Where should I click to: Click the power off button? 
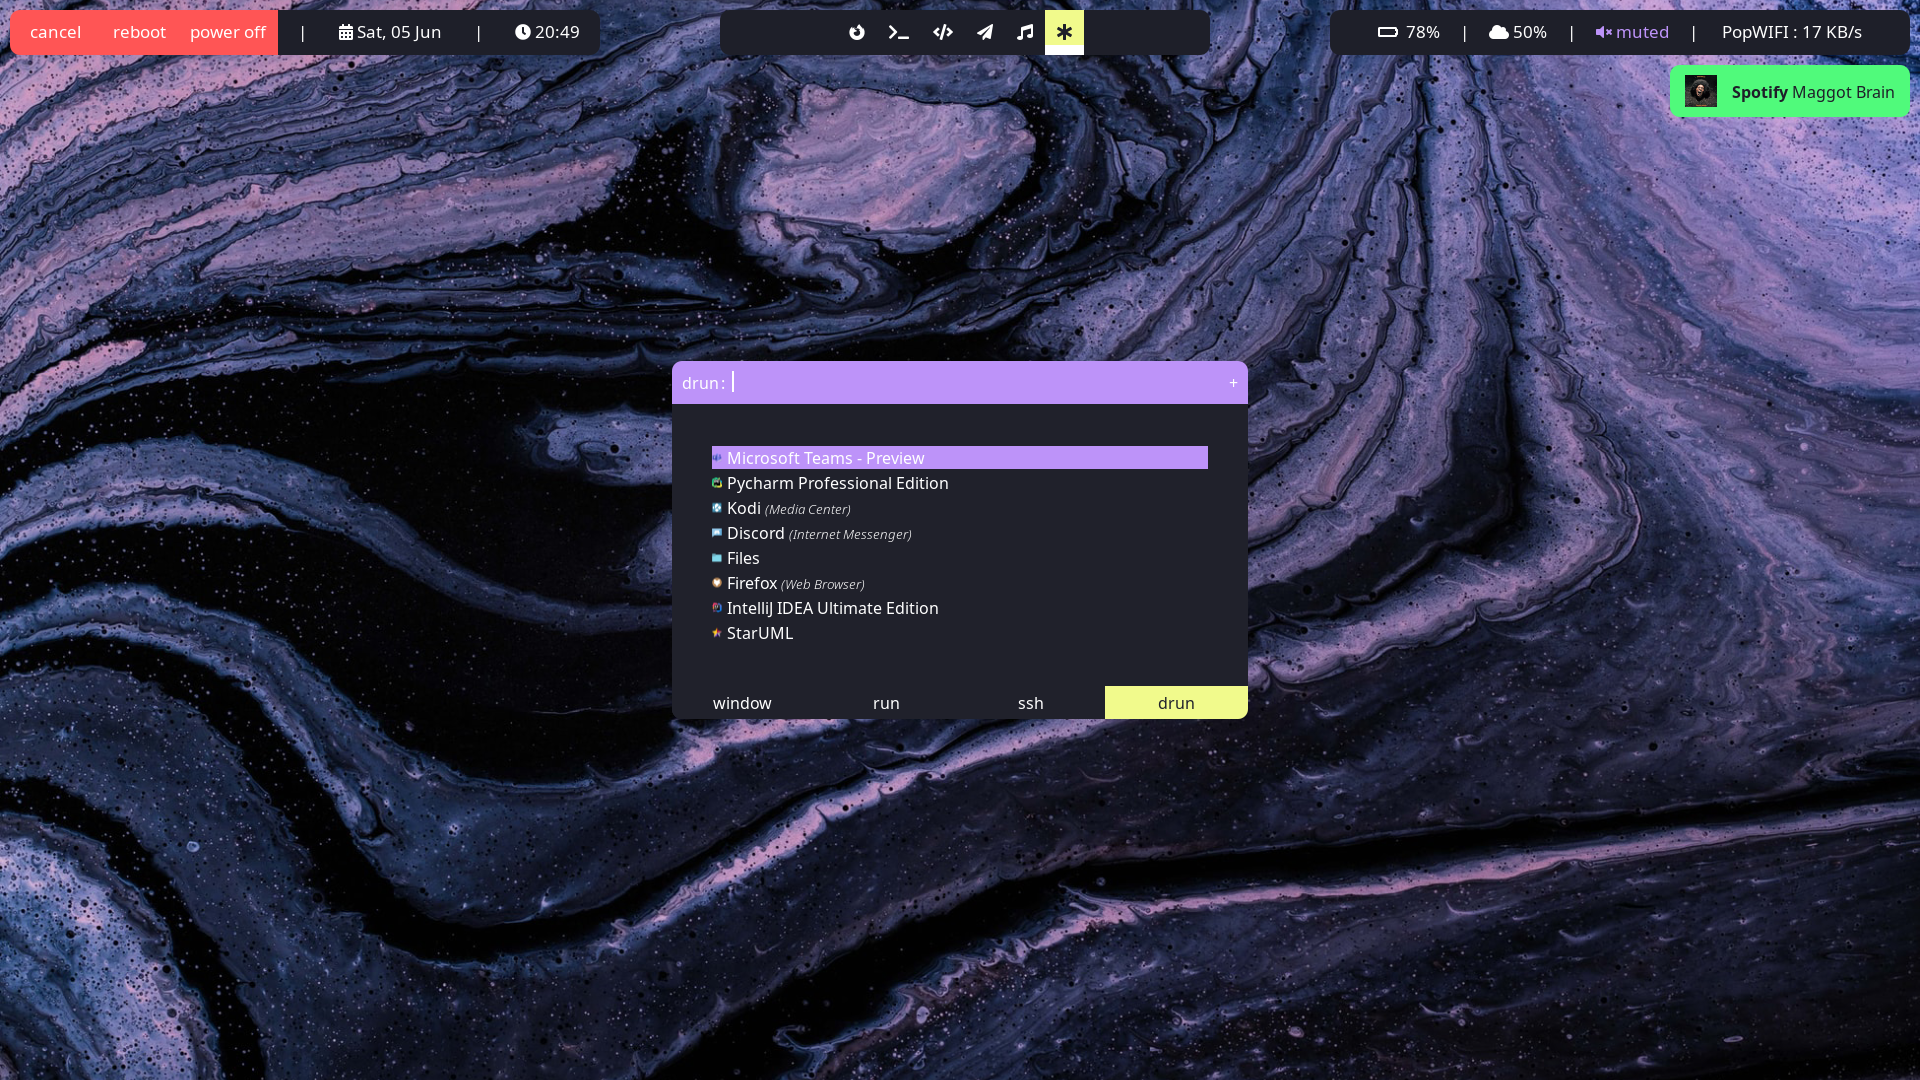coord(228,32)
